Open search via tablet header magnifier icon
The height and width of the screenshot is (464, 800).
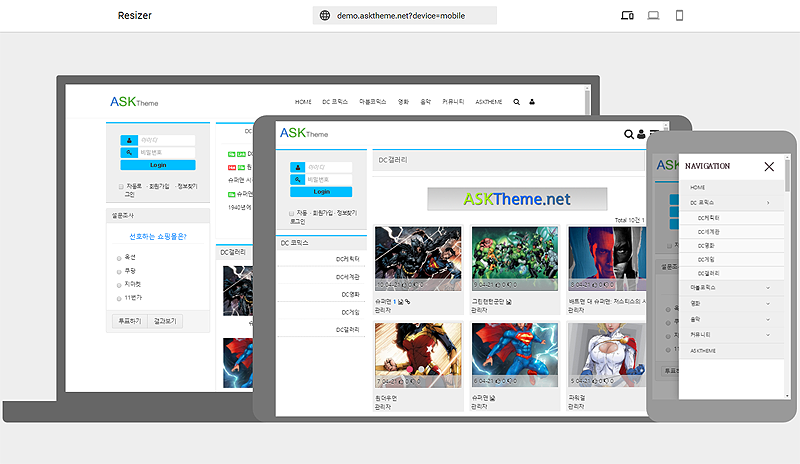629,134
